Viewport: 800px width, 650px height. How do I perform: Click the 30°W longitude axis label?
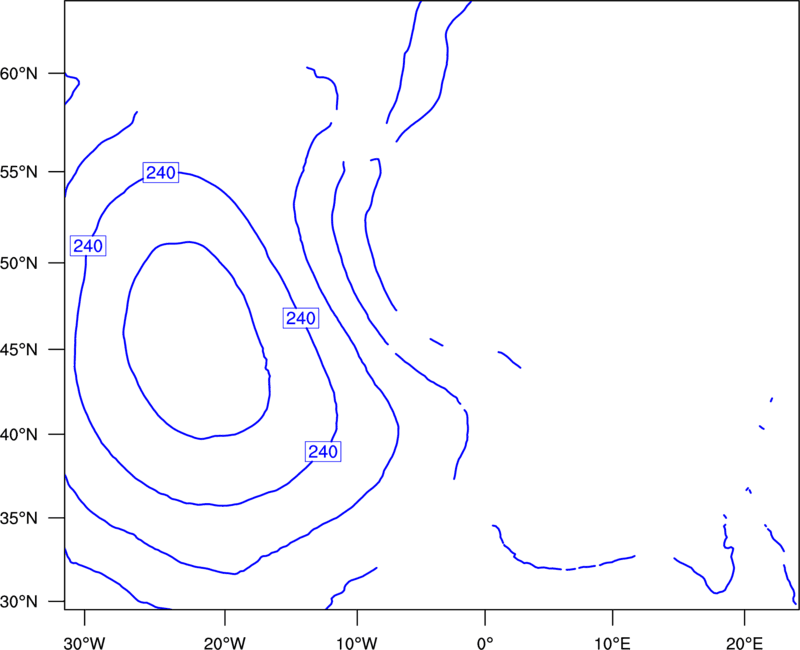coord(85,643)
